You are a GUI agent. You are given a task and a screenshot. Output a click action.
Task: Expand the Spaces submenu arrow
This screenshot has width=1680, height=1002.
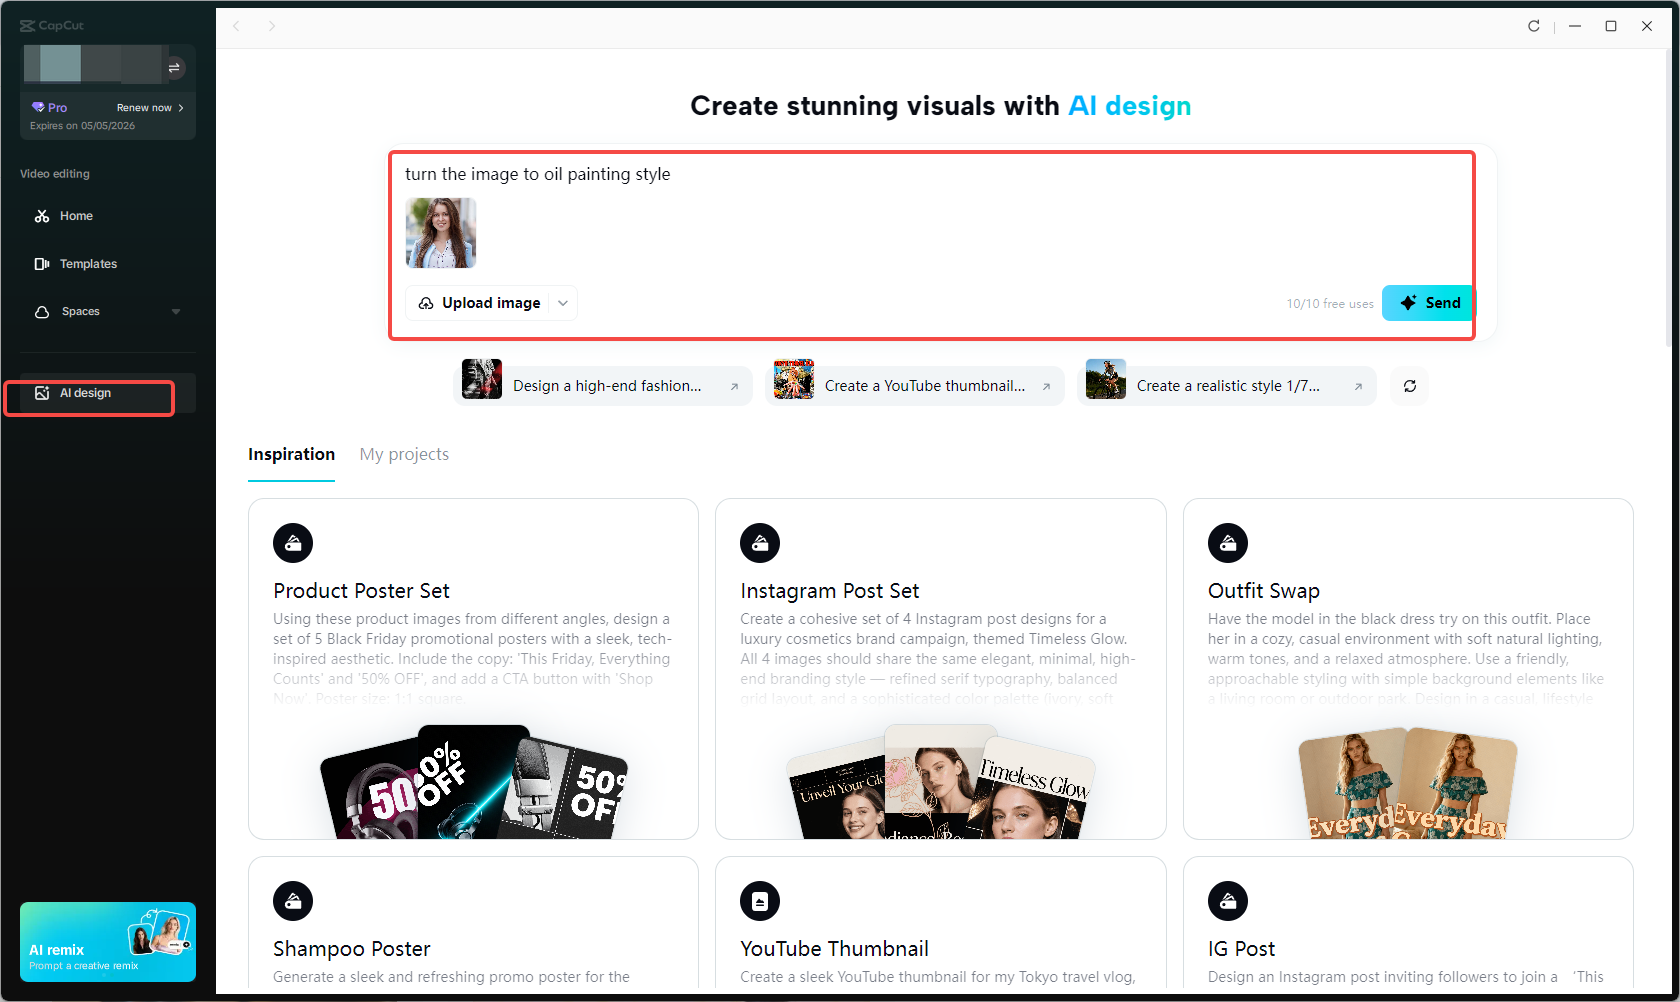(x=176, y=312)
